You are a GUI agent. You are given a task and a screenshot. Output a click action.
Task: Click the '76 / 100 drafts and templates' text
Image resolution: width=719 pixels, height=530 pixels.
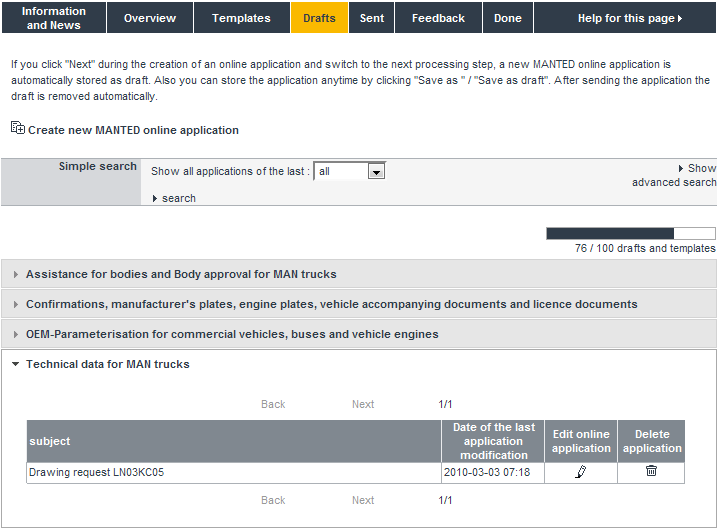[x=645, y=248]
